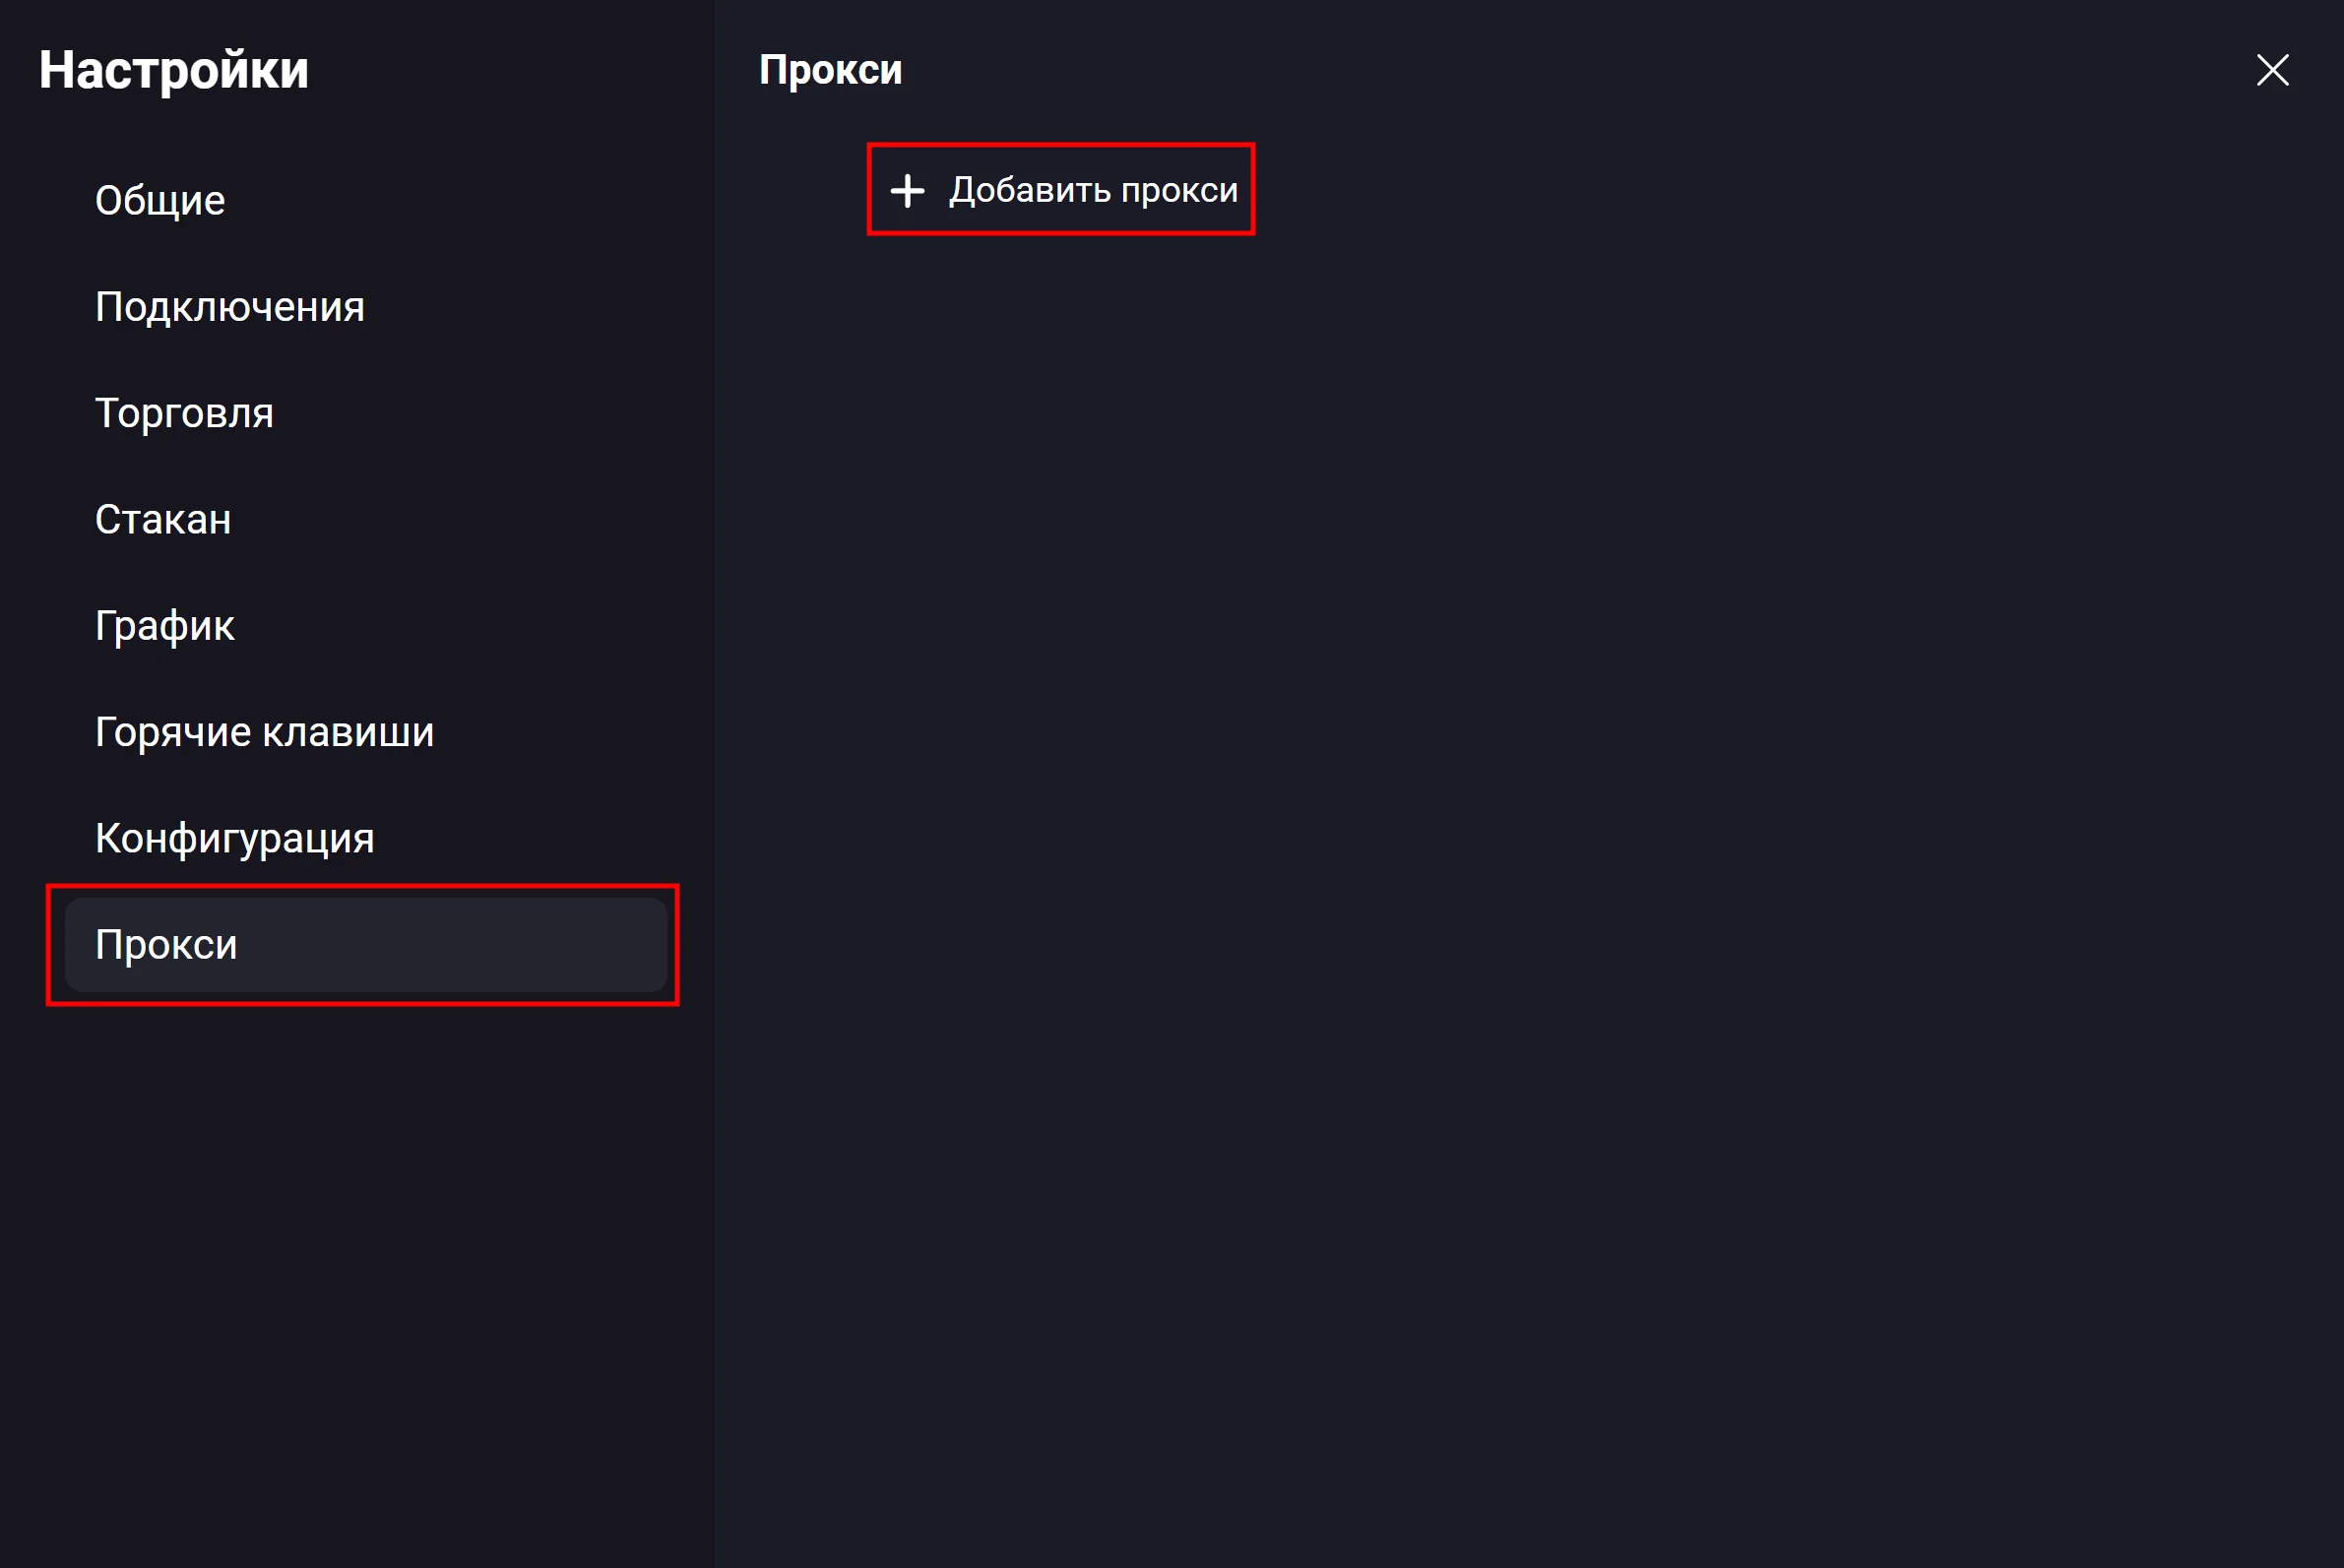View trading options under Торговля

184,413
